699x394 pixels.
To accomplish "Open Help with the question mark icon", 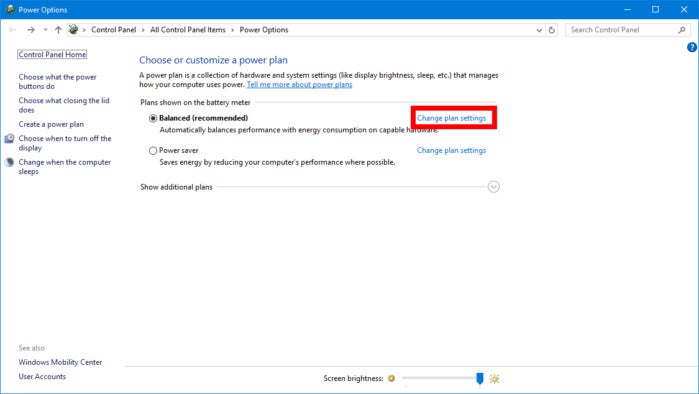I will click(x=692, y=47).
